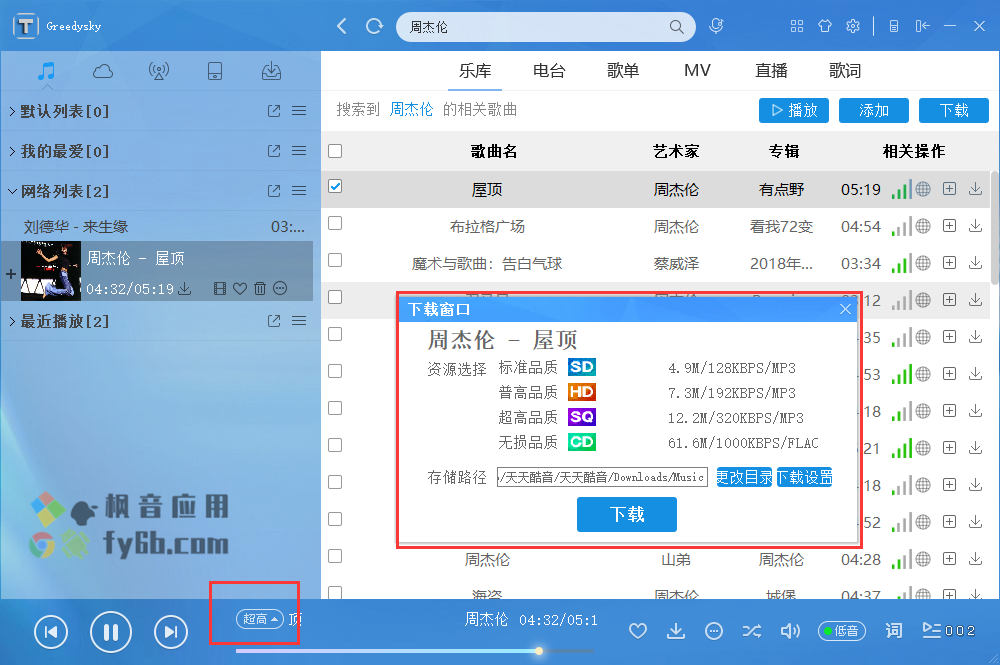Pause playback
The image size is (1000, 665).
click(111, 632)
